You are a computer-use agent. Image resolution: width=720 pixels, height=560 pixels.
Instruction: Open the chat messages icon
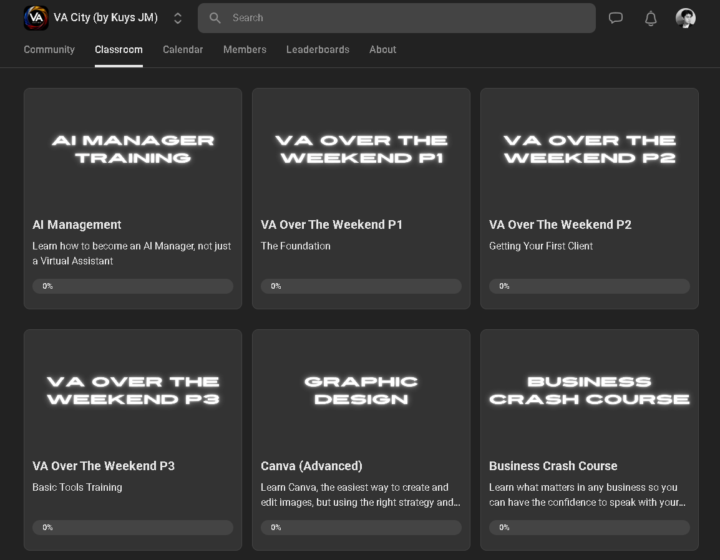616,18
